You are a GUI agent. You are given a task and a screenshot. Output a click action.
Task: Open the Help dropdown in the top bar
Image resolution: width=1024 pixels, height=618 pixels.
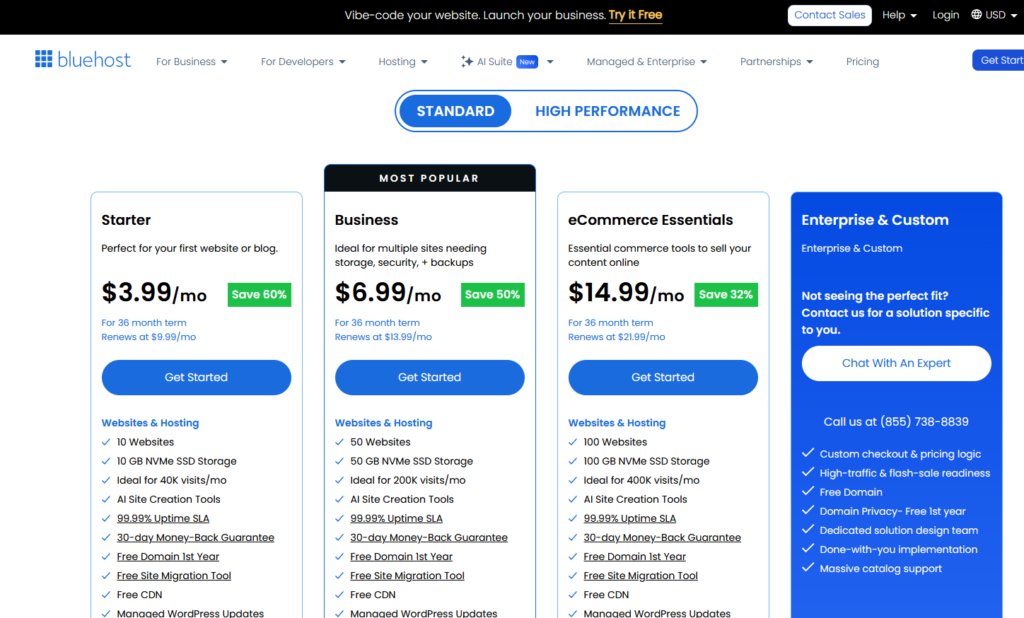pyautogui.click(x=899, y=15)
